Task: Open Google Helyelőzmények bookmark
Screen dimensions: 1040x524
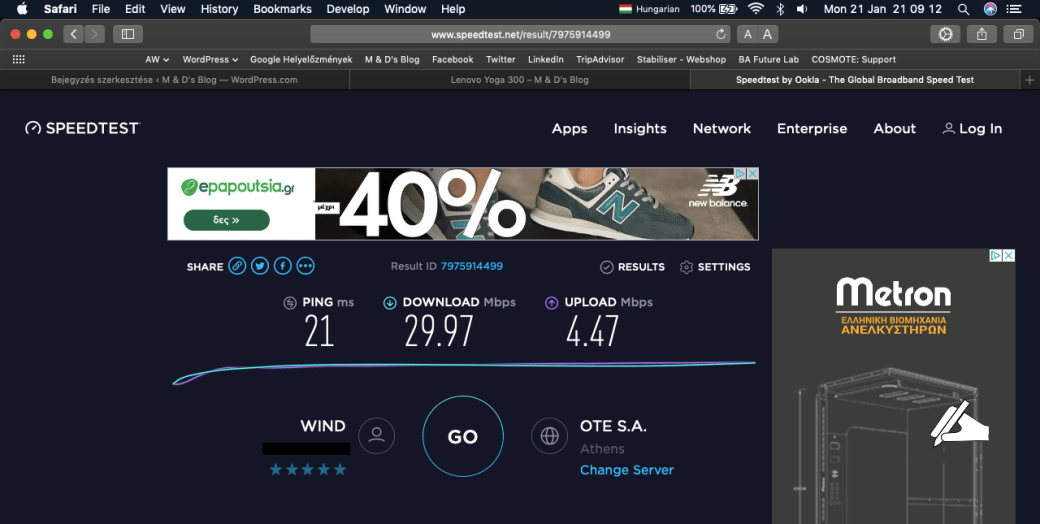Action: 301,59
